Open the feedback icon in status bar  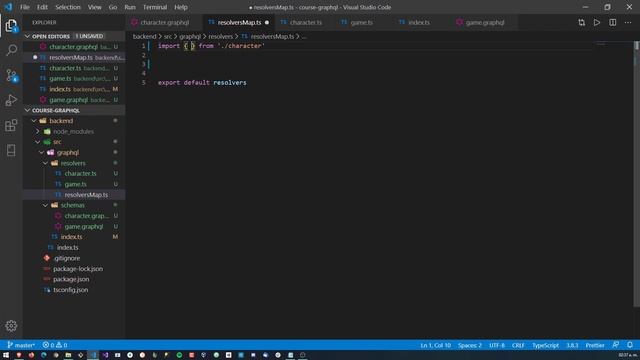point(616,345)
